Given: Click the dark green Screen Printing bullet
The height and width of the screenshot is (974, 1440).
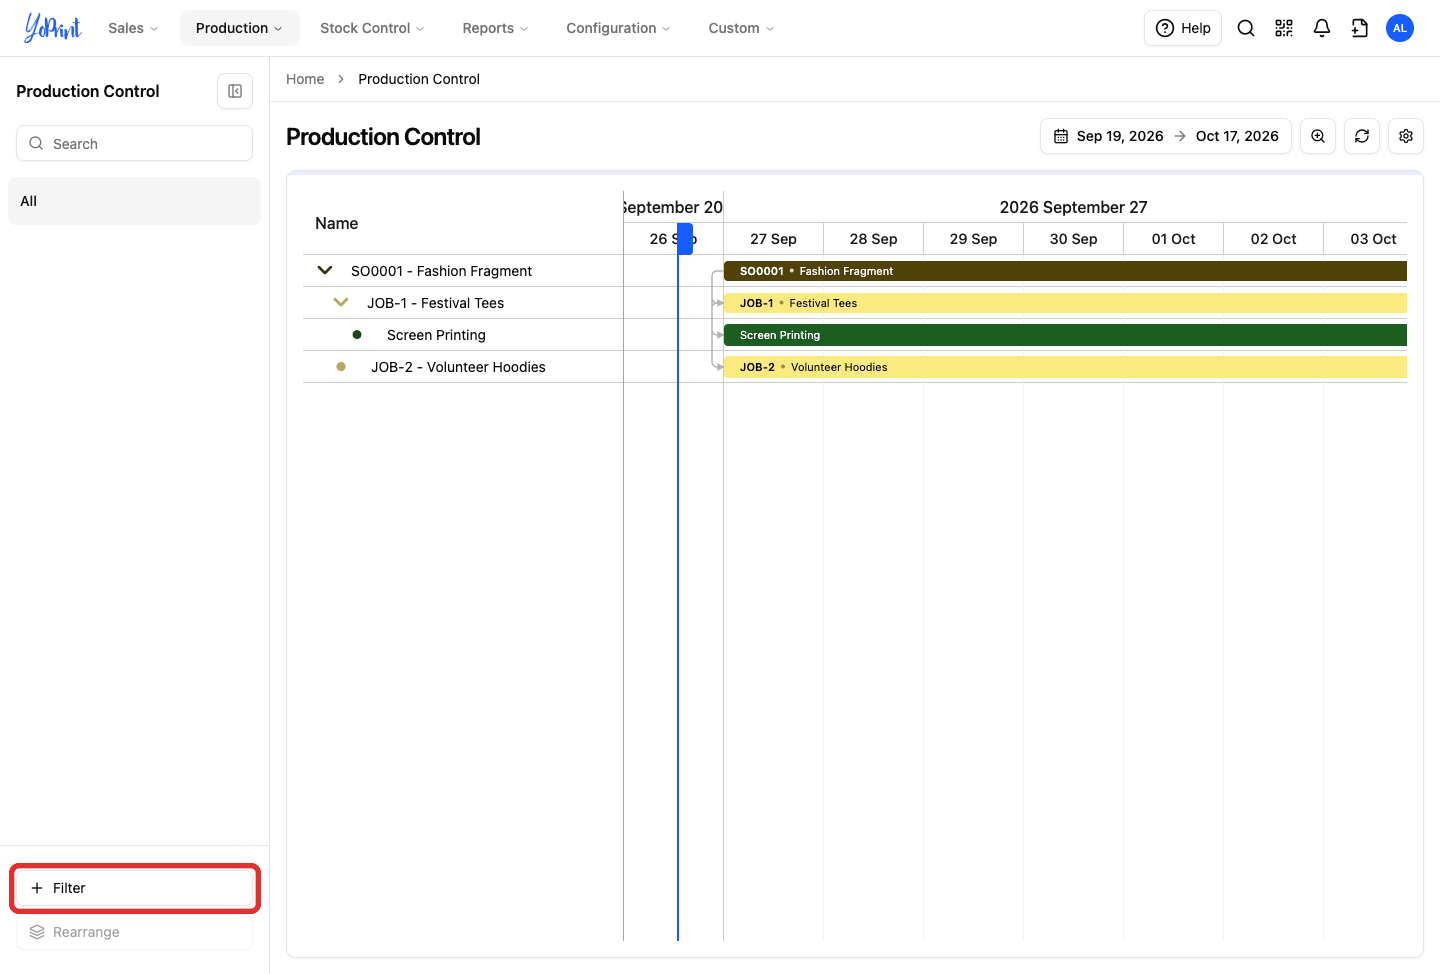Looking at the screenshot, I should (x=357, y=335).
